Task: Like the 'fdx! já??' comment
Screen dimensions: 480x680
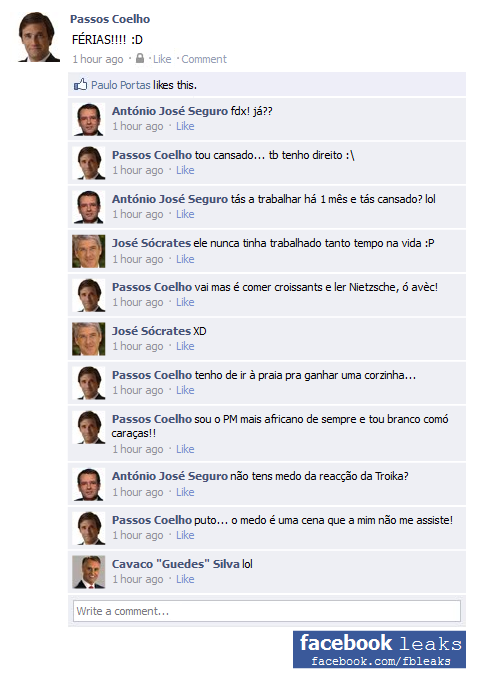Action: pyautogui.click(x=185, y=126)
